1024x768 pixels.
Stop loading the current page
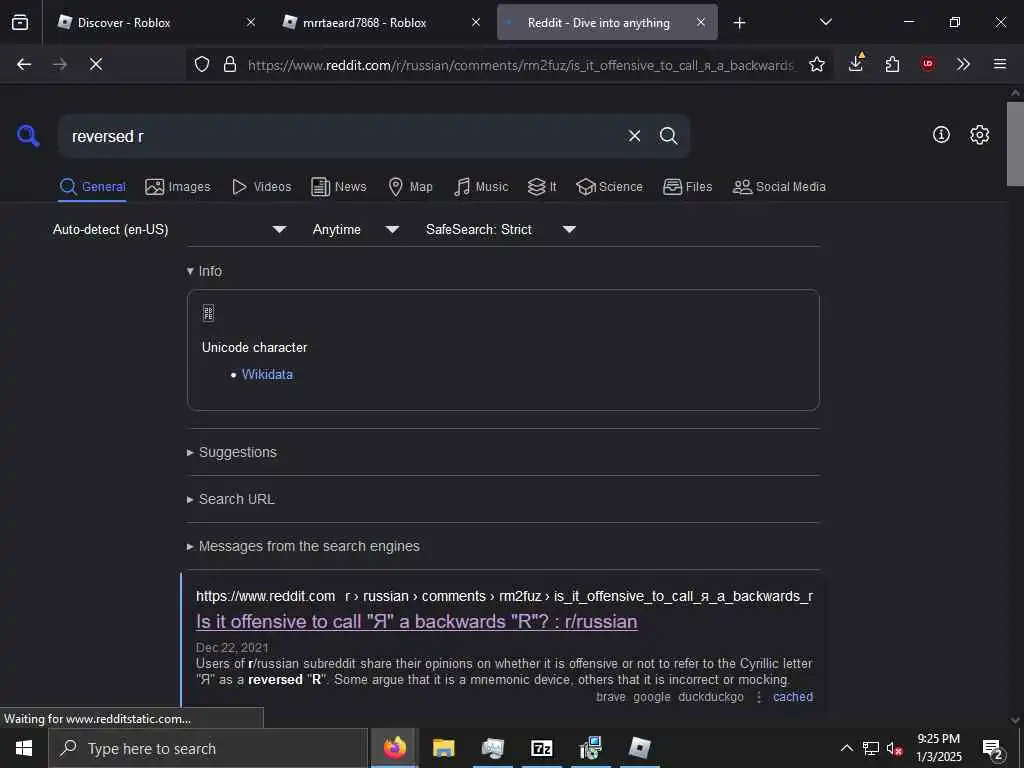point(96,64)
